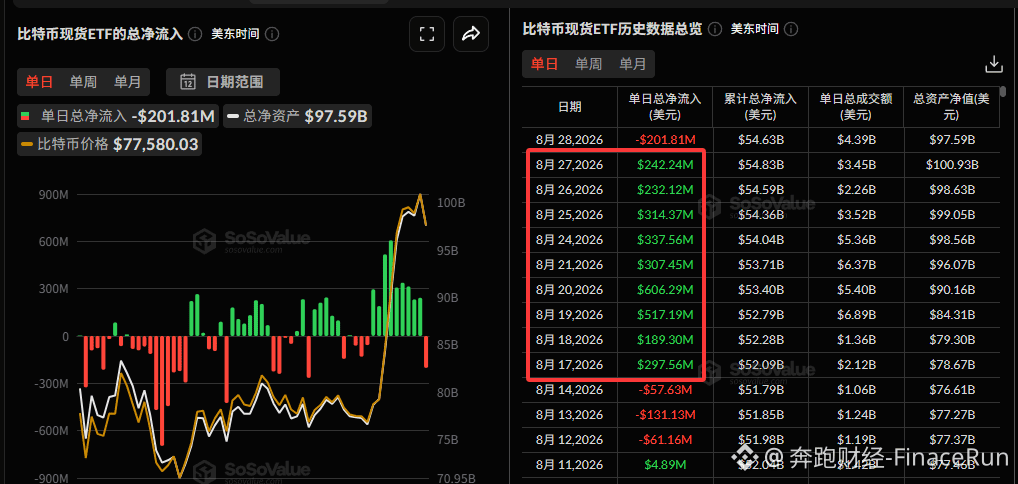Select 单周 tab in the history table
The width and height of the screenshot is (1018, 484).
[x=588, y=64]
